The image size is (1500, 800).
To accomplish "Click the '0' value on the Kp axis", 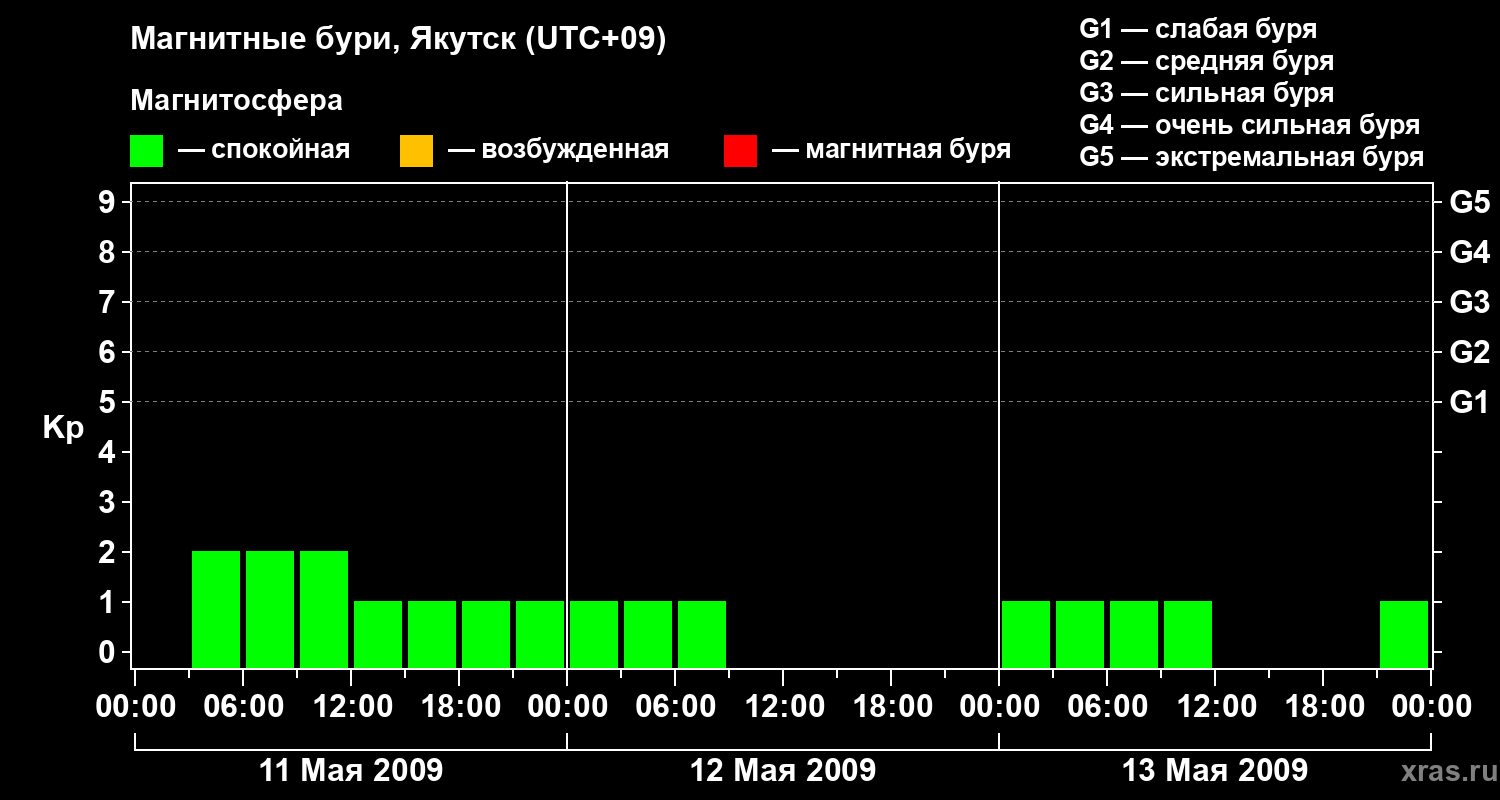I will pyautogui.click(x=109, y=653).
